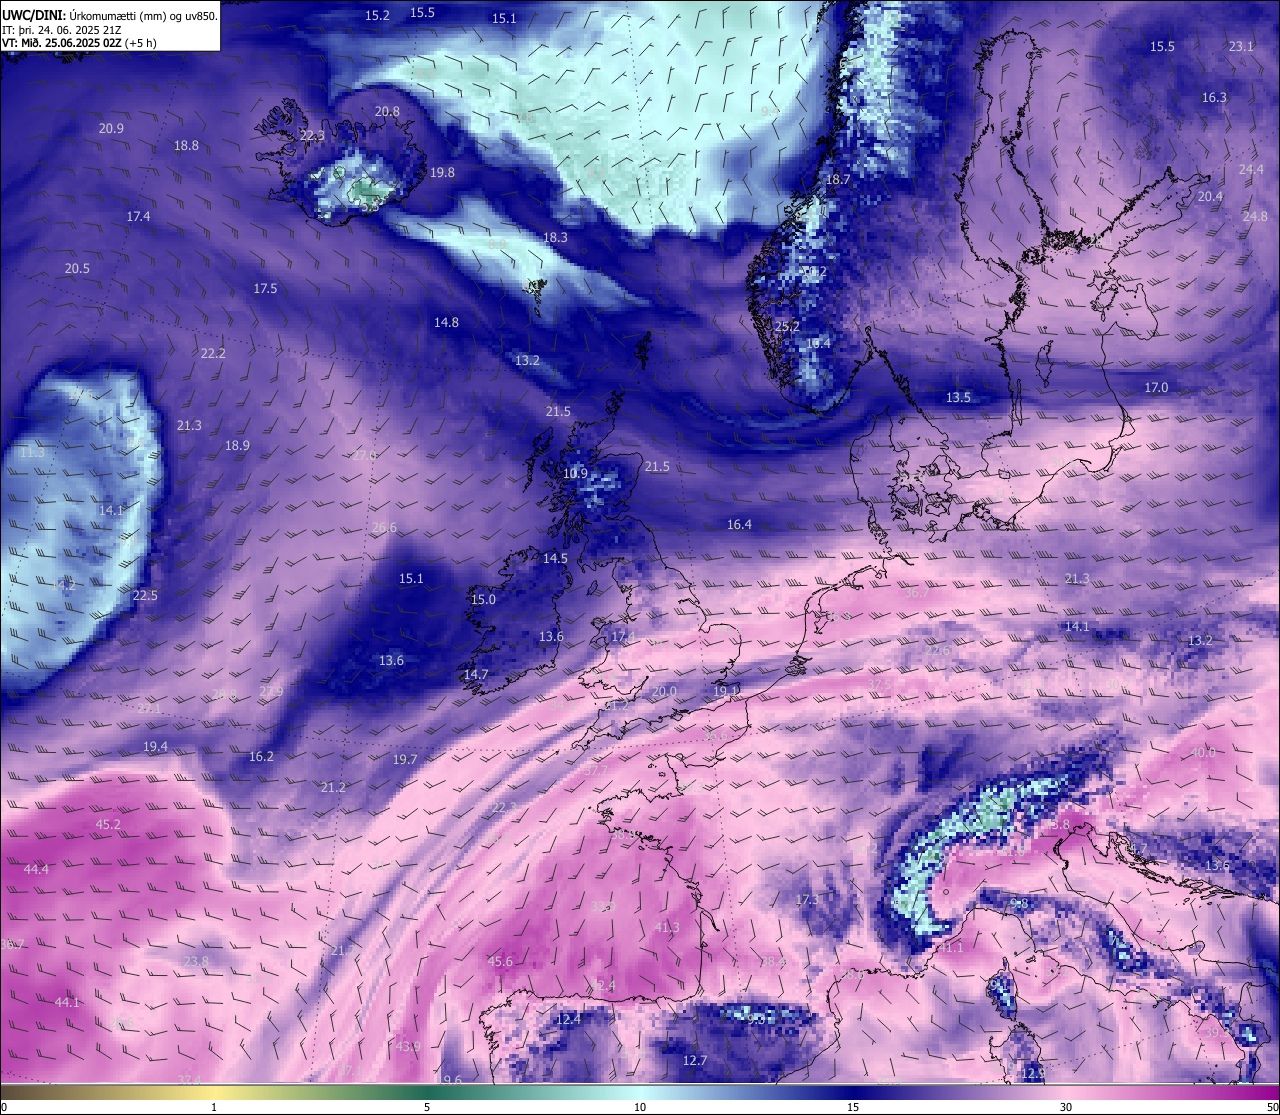The image size is (1280, 1115).
Task: Click the 18.3 value label
Action: [555, 238]
